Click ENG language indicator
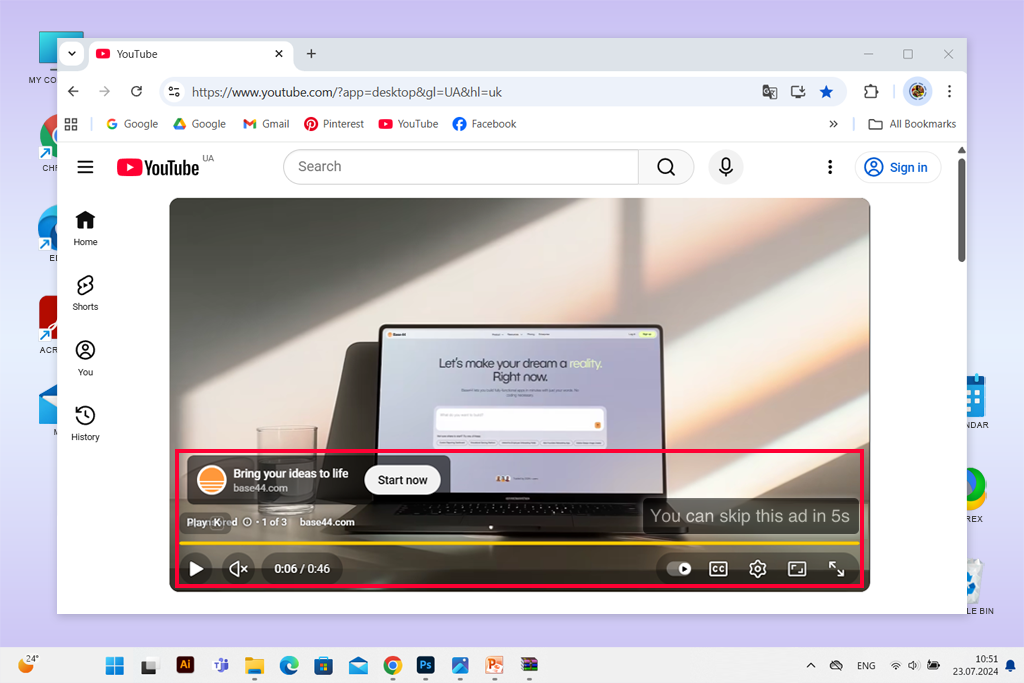The height and width of the screenshot is (683, 1024). (x=866, y=666)
